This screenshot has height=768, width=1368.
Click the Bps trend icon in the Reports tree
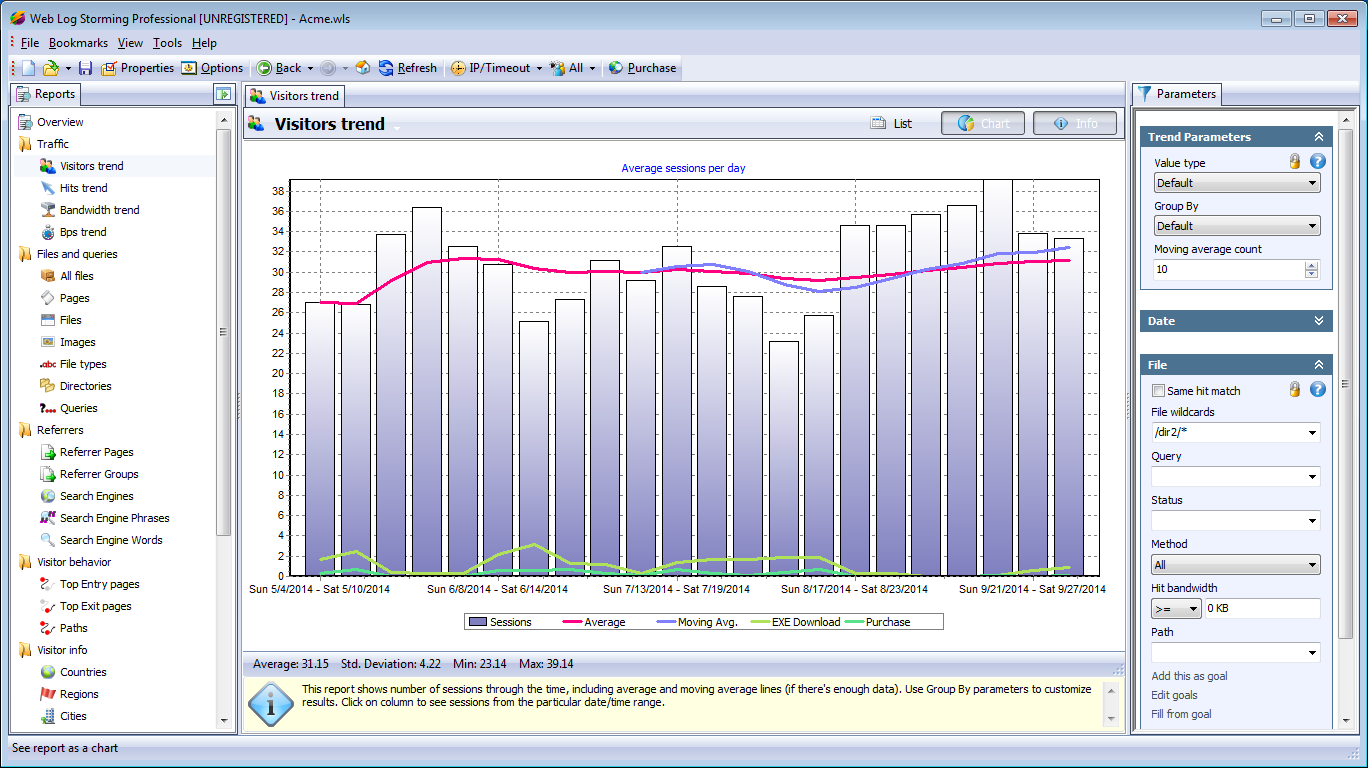(47, 232)
